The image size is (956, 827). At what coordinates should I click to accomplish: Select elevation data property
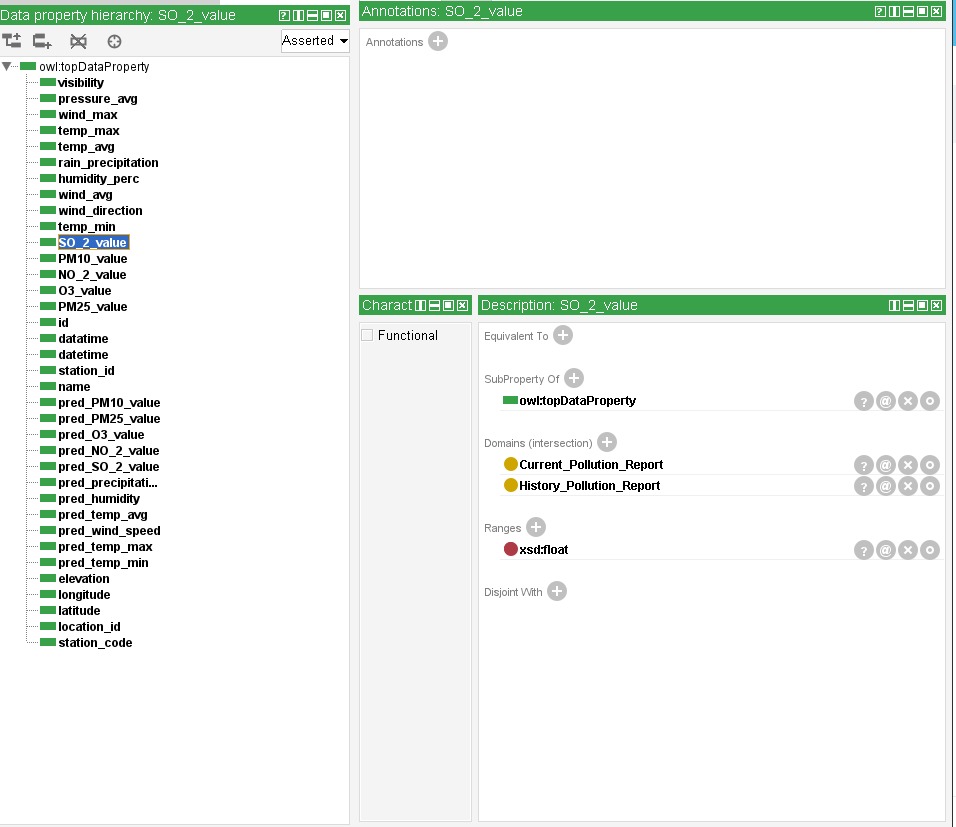[84, 578]
